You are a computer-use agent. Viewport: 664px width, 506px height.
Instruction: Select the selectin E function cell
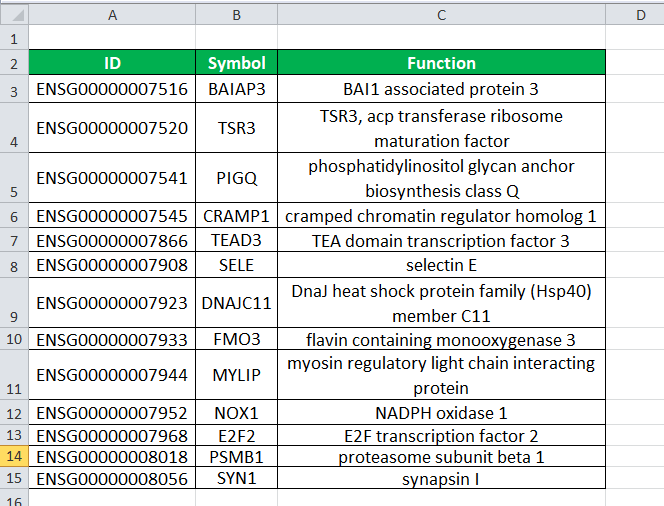pos(441,265)
